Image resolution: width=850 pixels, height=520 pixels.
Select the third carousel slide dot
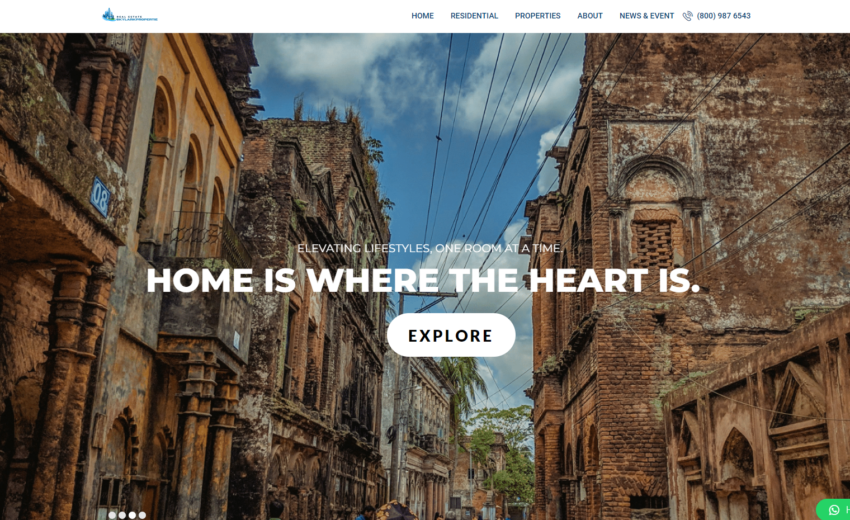pyautogui.click(x=132, y=515)
